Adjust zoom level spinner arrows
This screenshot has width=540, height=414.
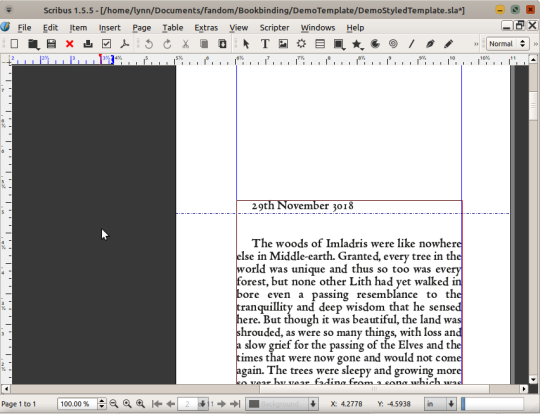(102, 404)
